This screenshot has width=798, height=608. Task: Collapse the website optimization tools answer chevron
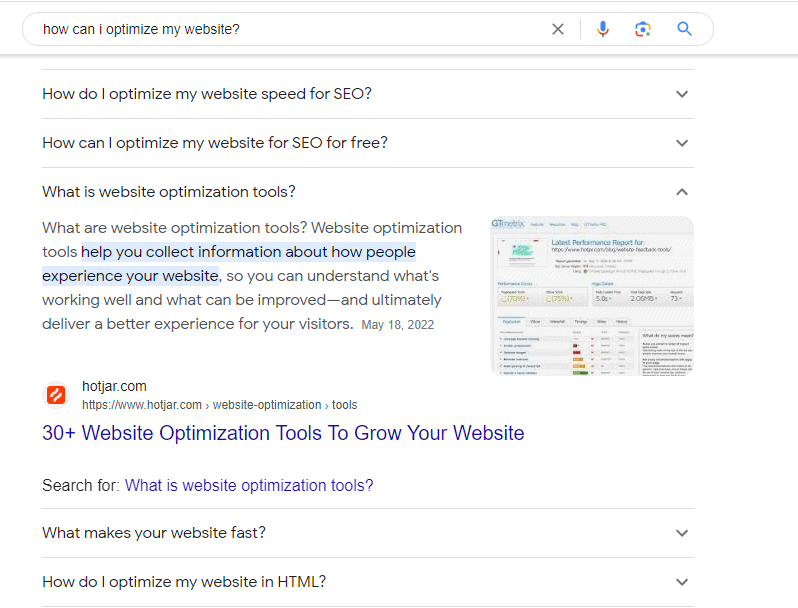point(682,192)
